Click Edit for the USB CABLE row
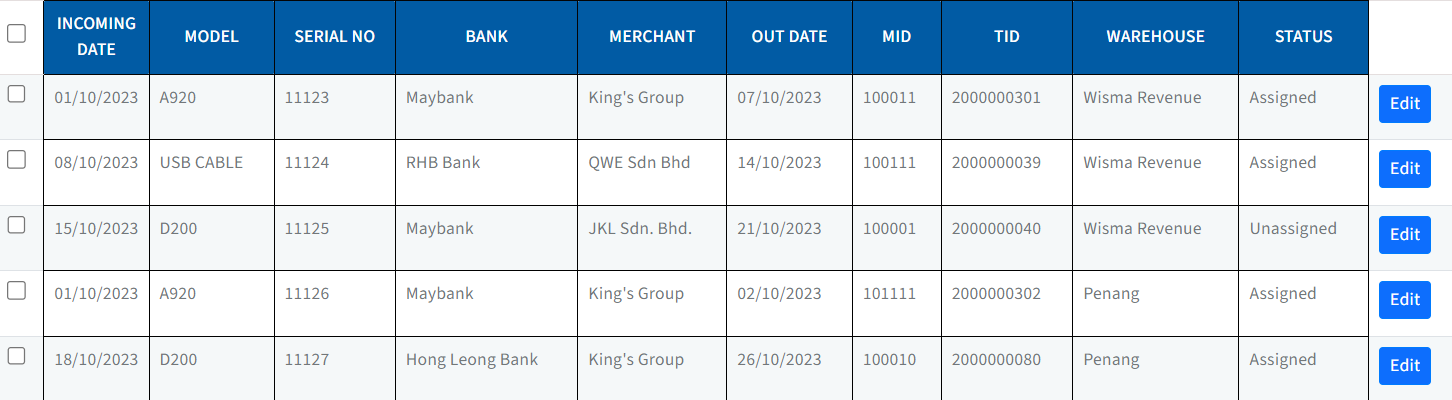1452x400 pixels. [x=1404, y=169]
